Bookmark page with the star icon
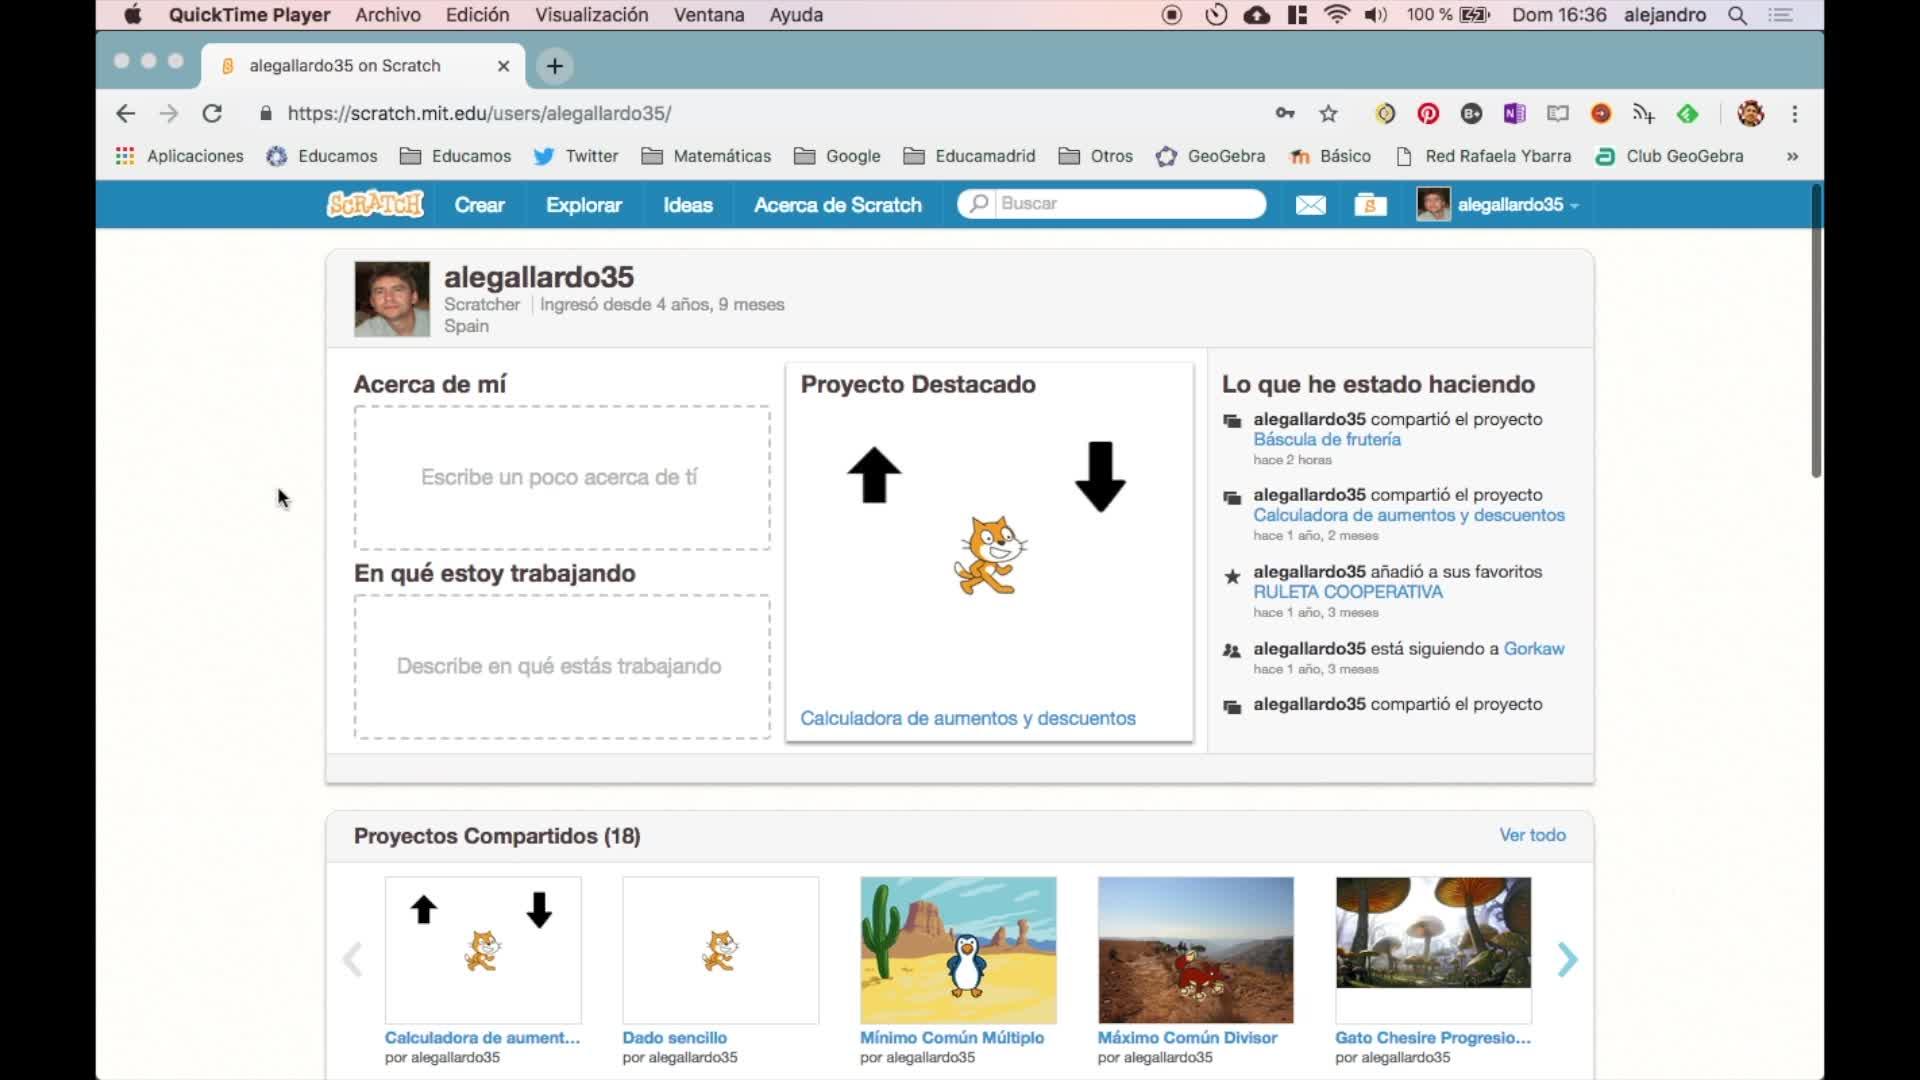 tap(1328, 114)
